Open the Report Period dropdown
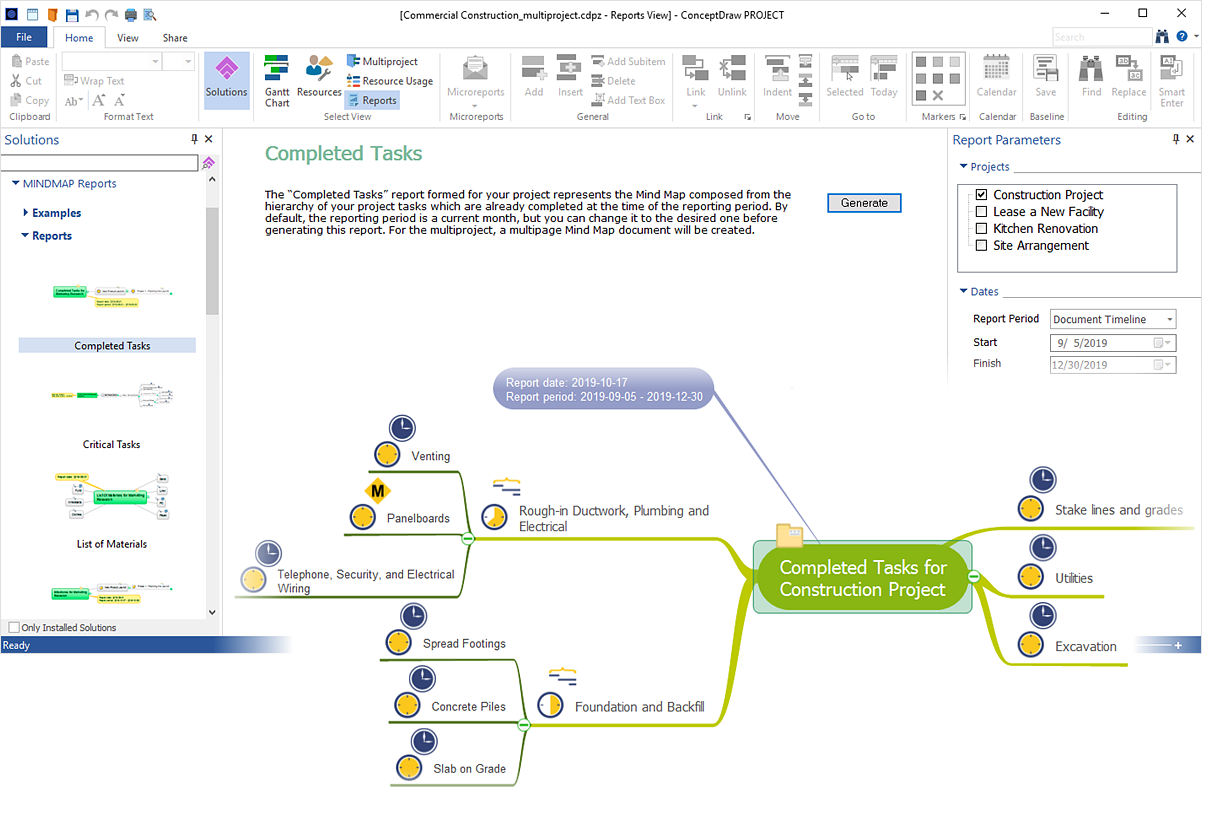Image resolution: width=1213 pixels, height=828 pixels. (1167, 318)
